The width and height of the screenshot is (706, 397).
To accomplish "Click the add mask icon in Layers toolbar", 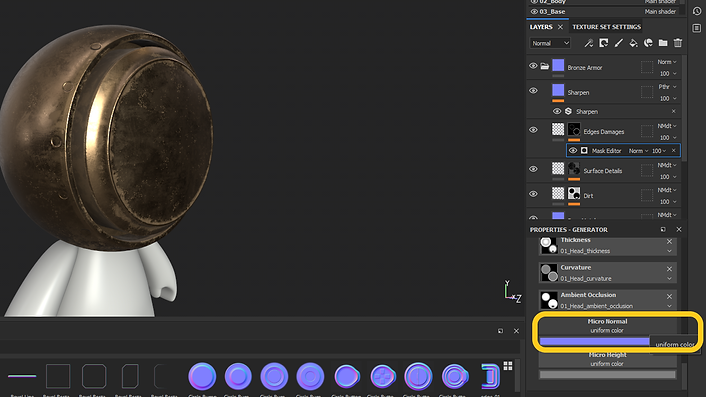I will [603, 43].
